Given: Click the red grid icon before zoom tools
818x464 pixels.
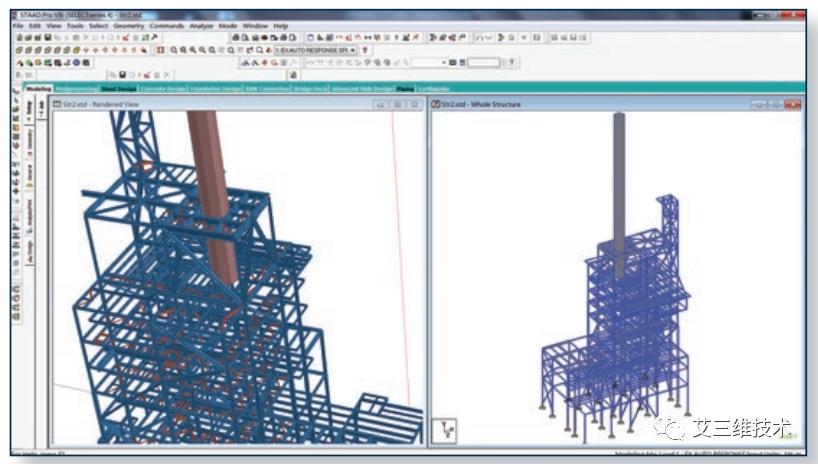Looking at the screenshot, I should click(160, 49).
